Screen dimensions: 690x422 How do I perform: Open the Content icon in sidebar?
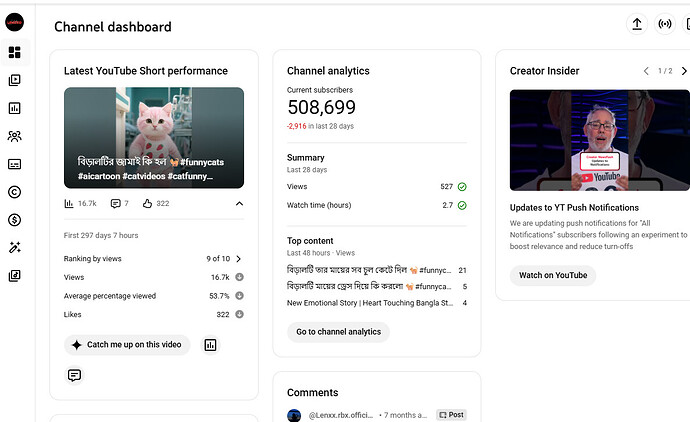click(x=15, y=80)
